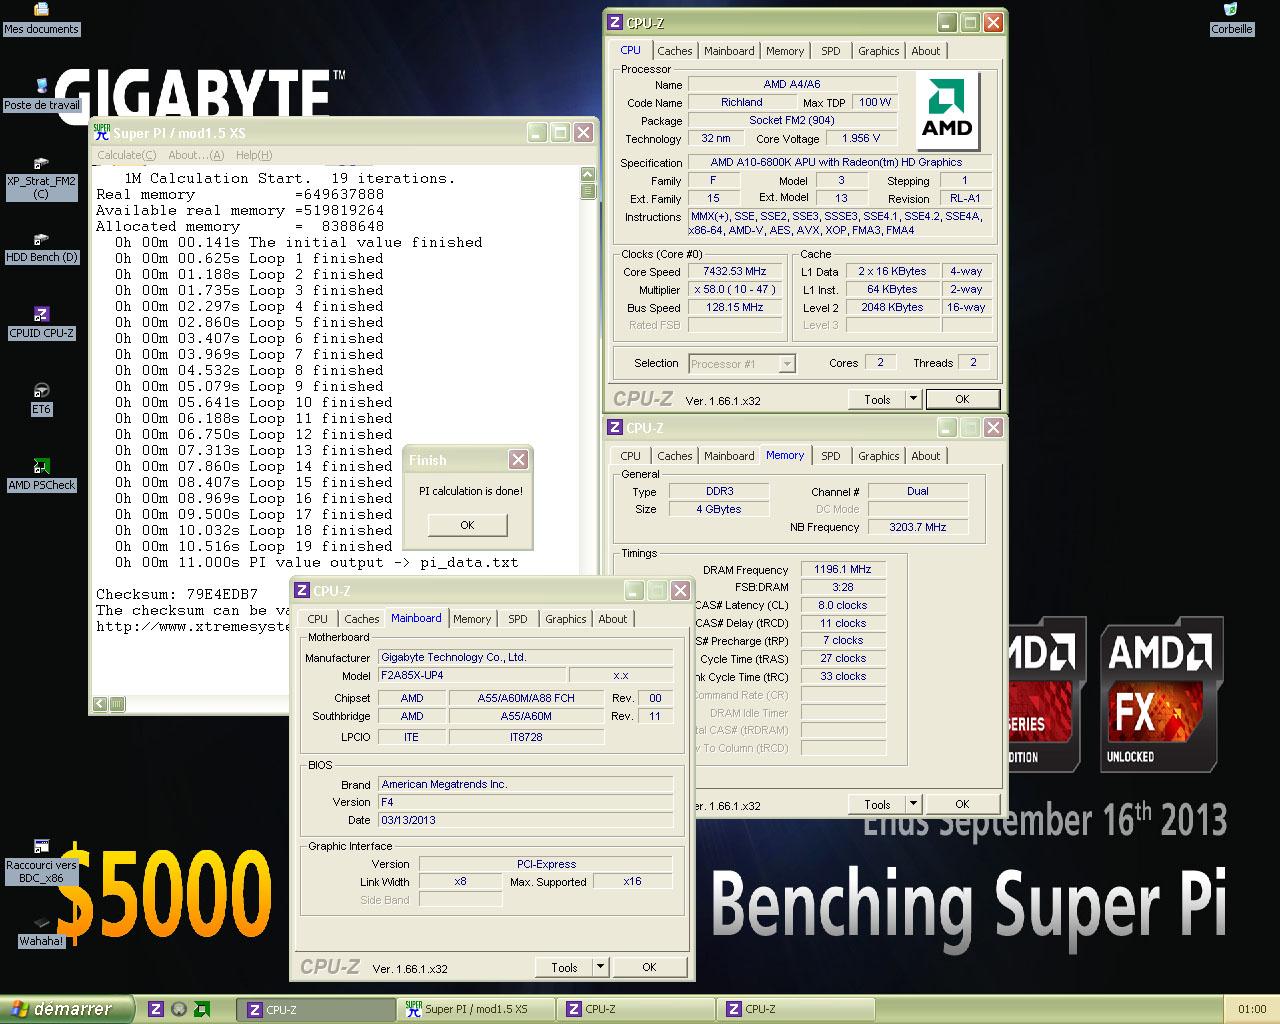The width and height of the screenshot is (1280, 1024).
Task: Open Help menu in Super PI
Action: 254,155
